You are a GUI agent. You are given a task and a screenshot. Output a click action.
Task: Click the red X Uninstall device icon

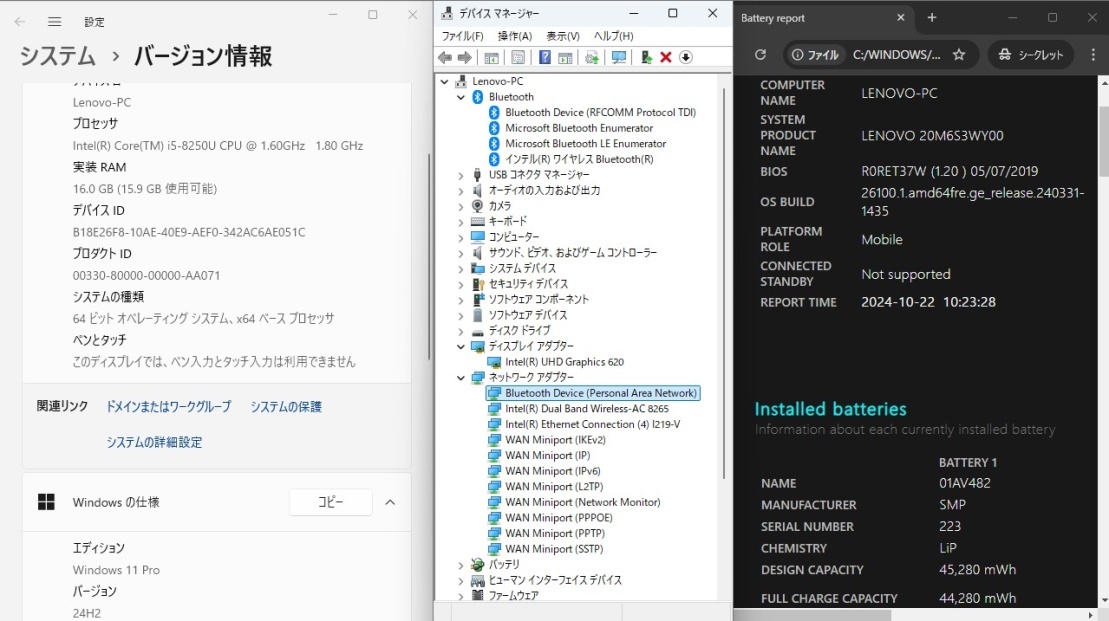coord(666,57)
